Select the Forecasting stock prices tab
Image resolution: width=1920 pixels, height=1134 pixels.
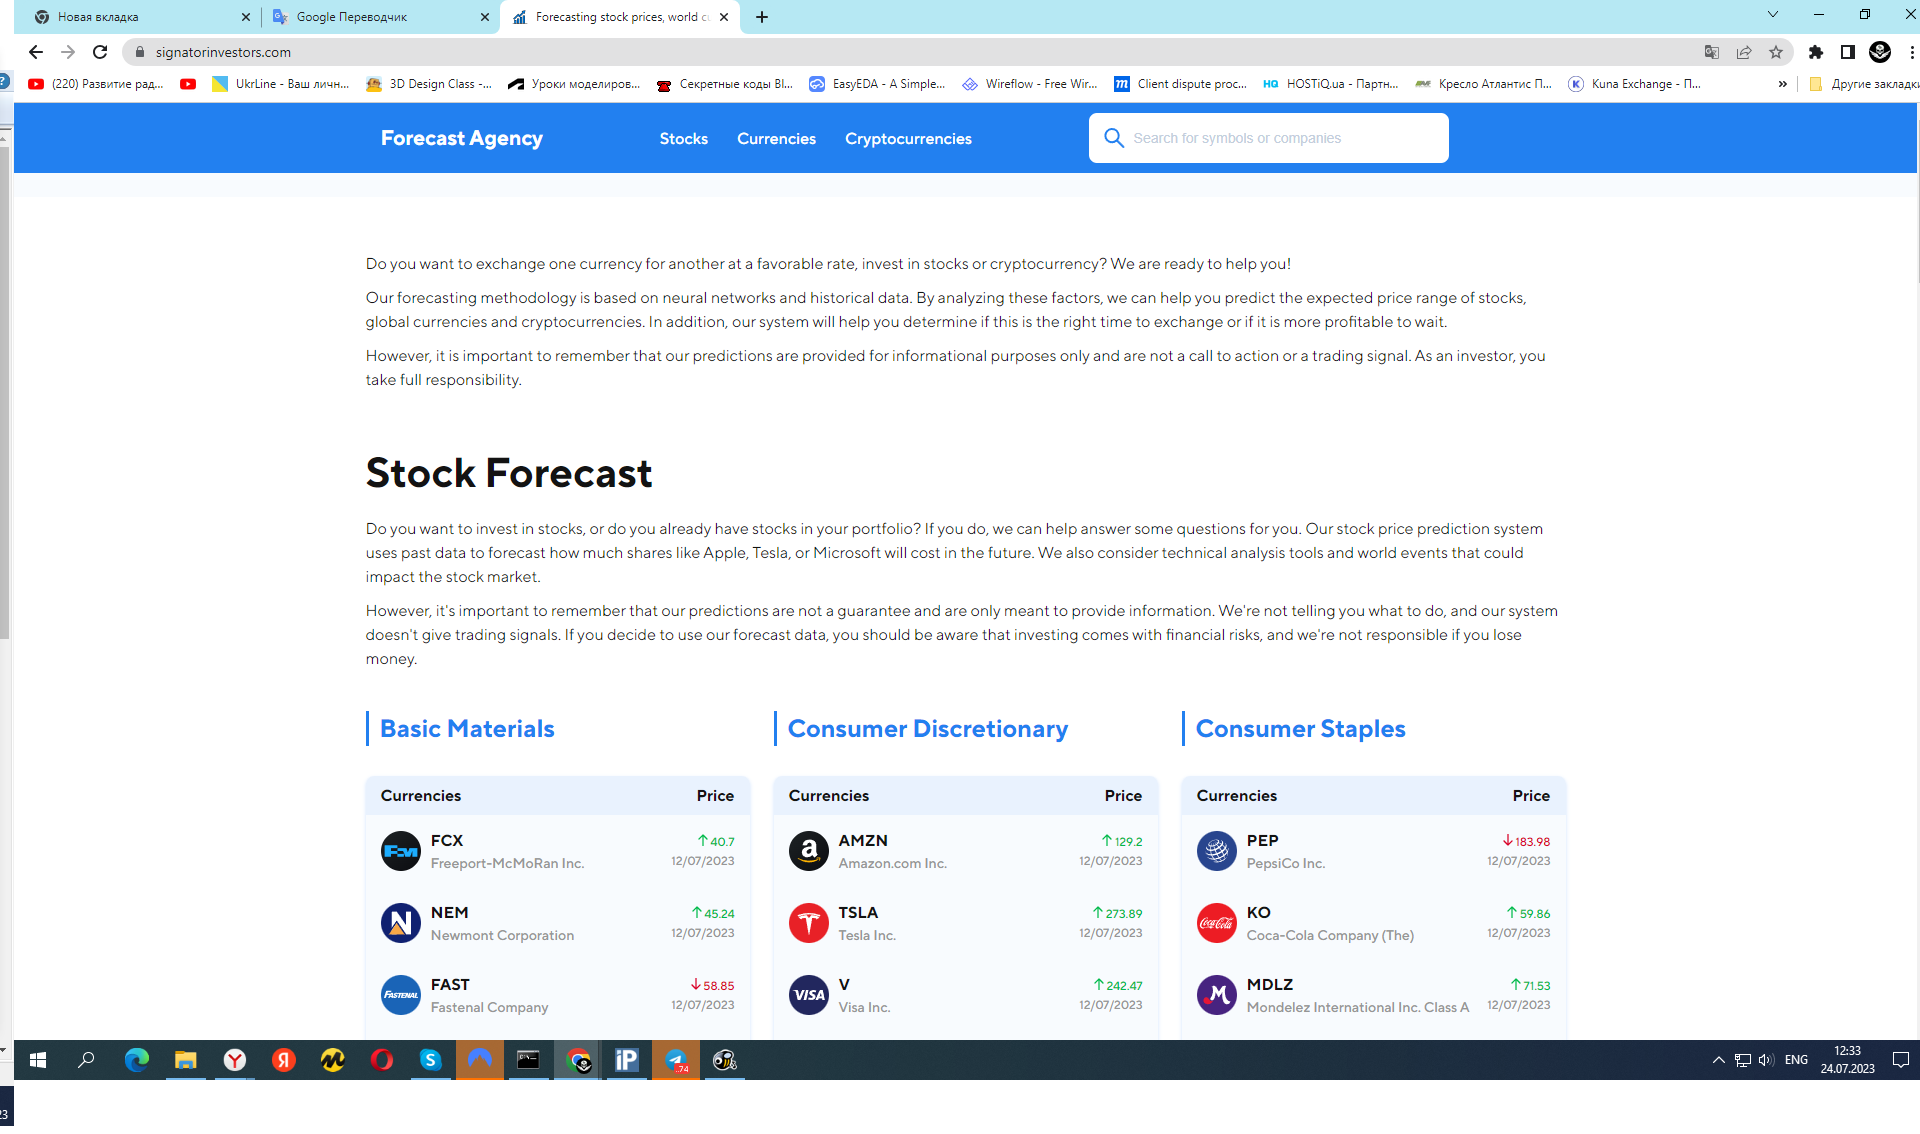pos(620,17)
